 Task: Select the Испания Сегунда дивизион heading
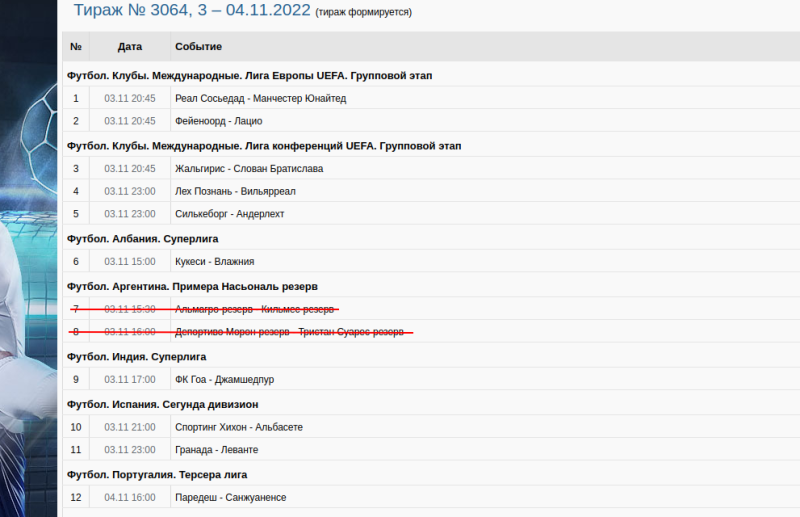(x=163, y=404)
